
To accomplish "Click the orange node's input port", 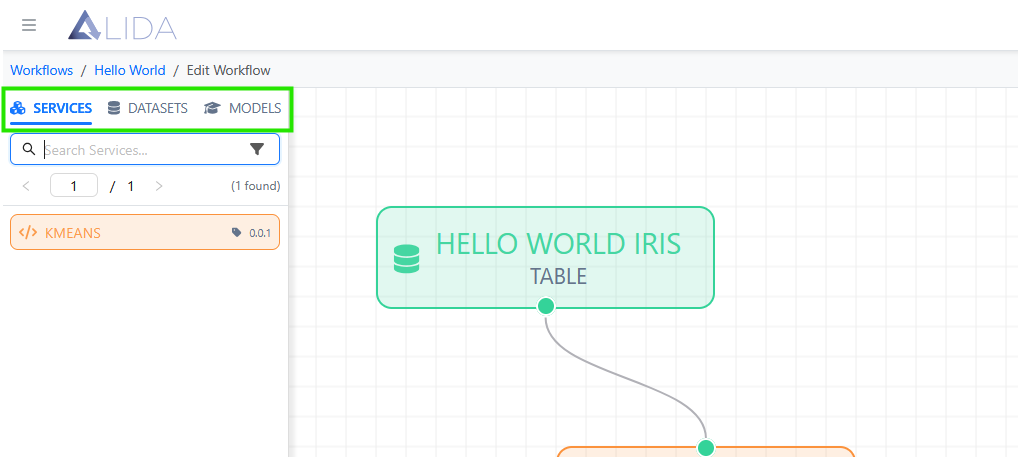I will 706,448.
